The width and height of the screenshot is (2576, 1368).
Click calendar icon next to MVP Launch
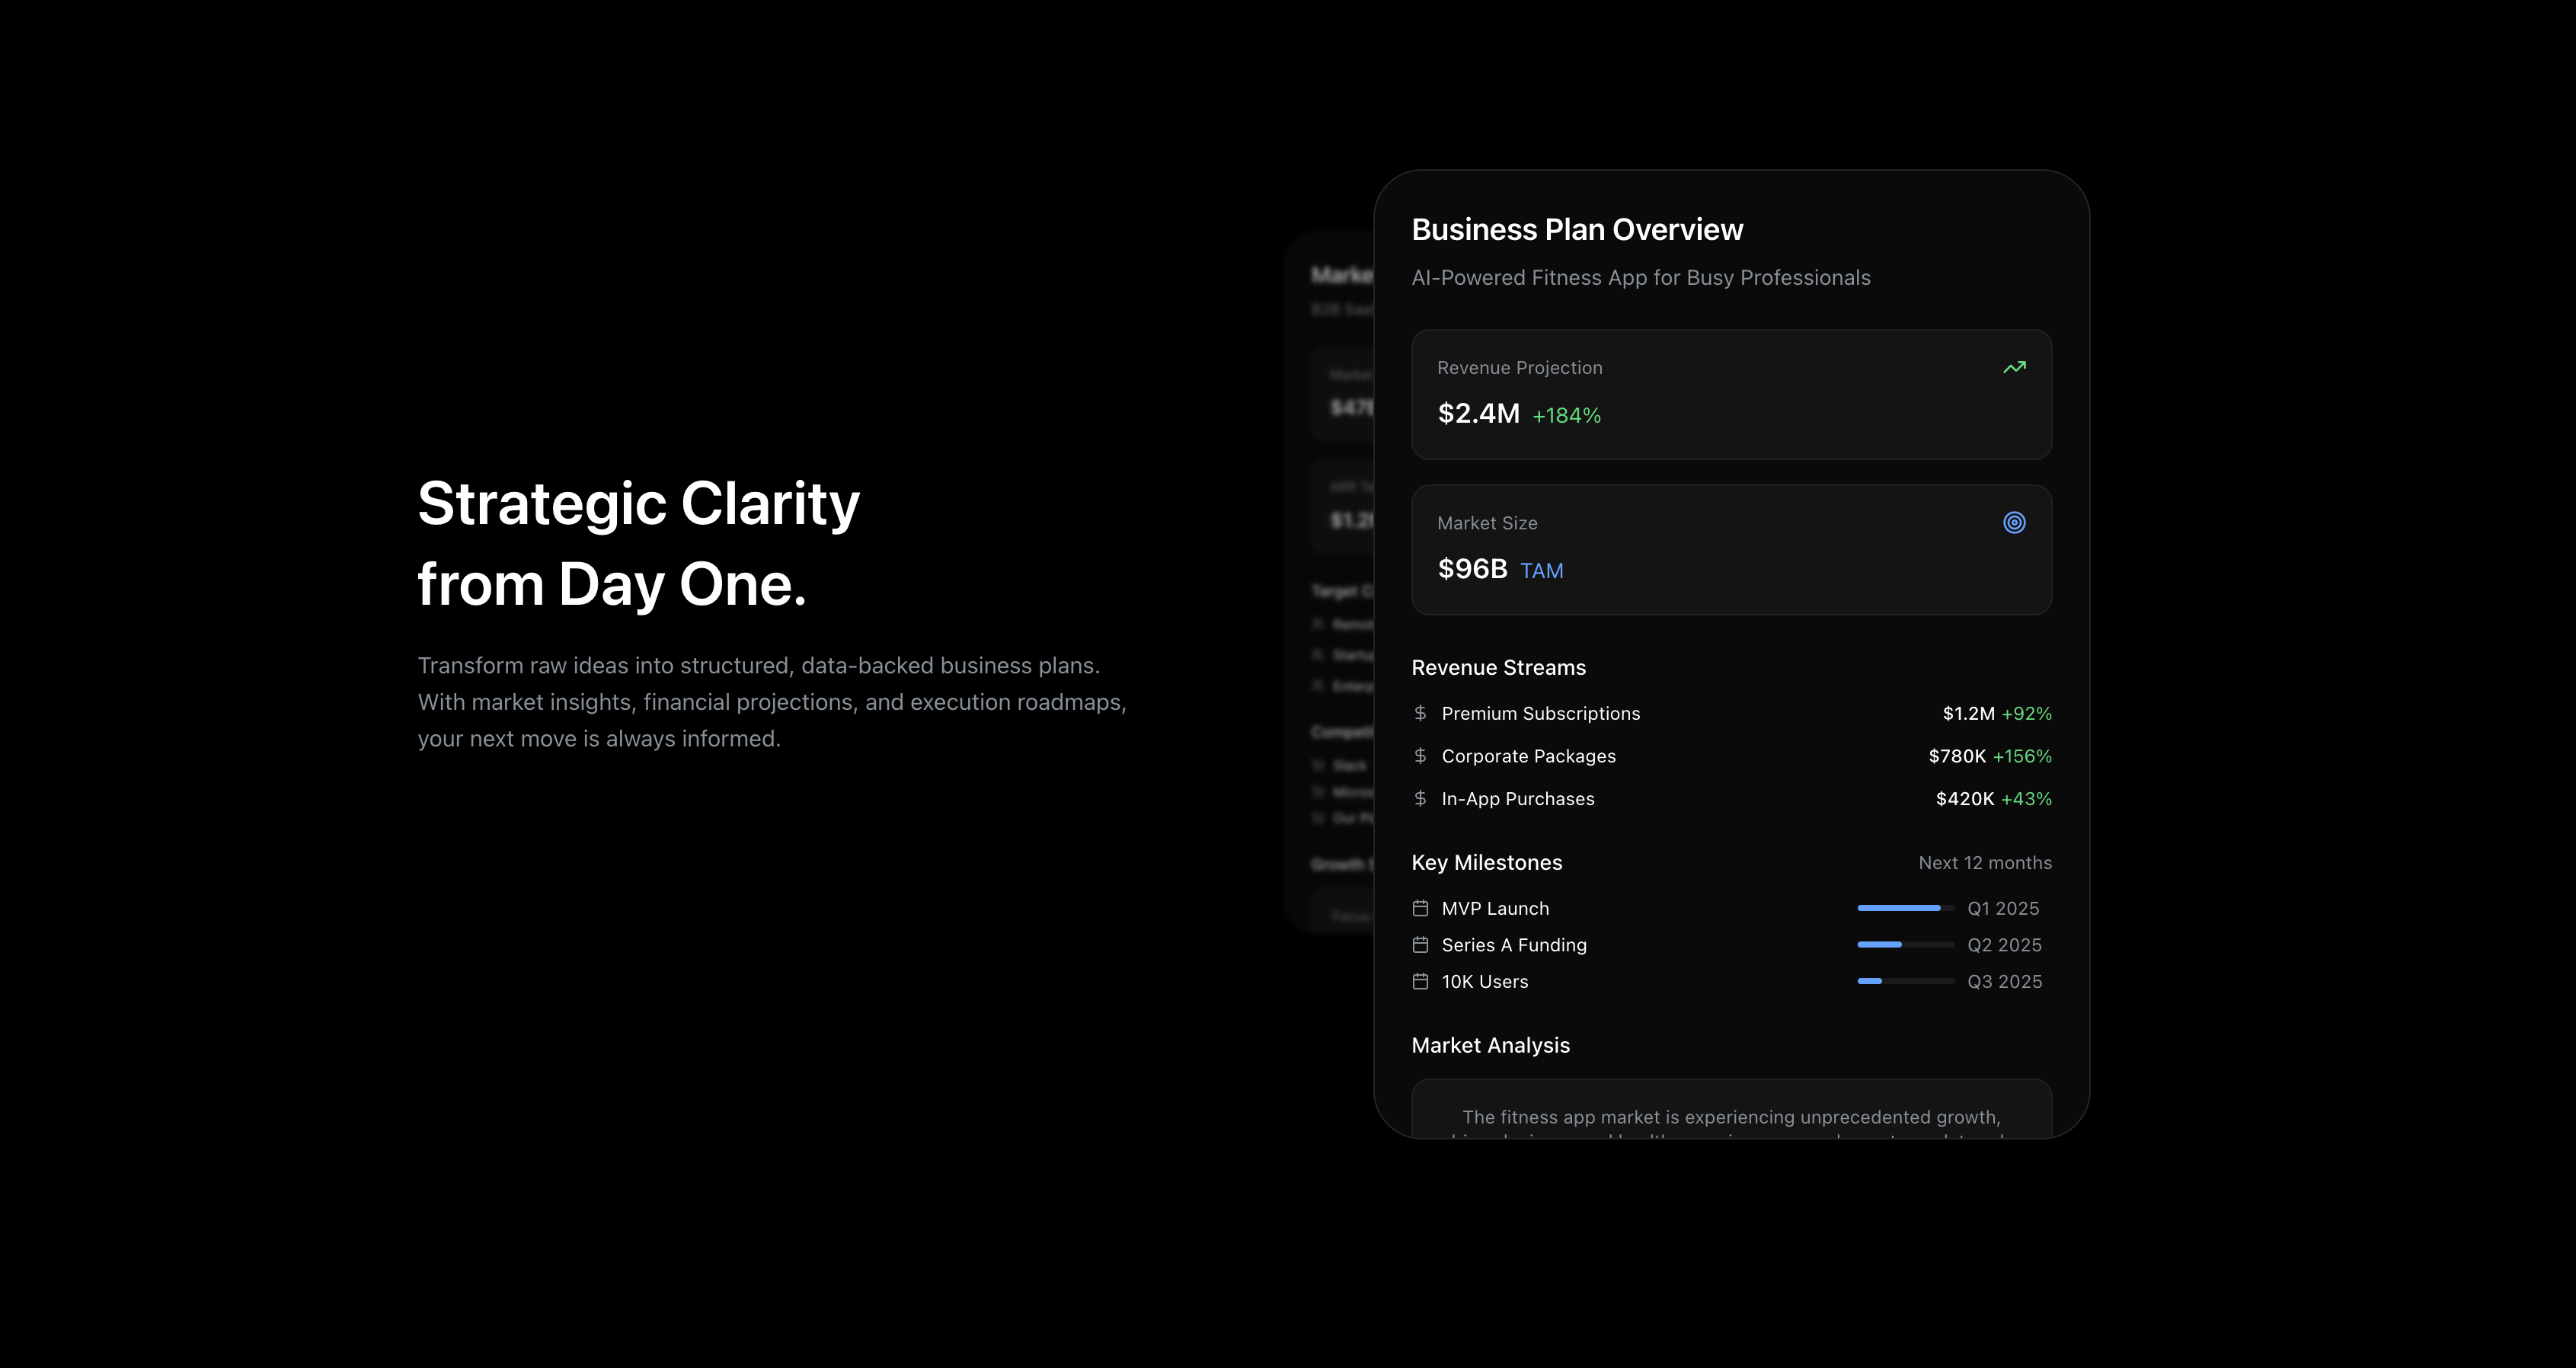click(1420, 908)
